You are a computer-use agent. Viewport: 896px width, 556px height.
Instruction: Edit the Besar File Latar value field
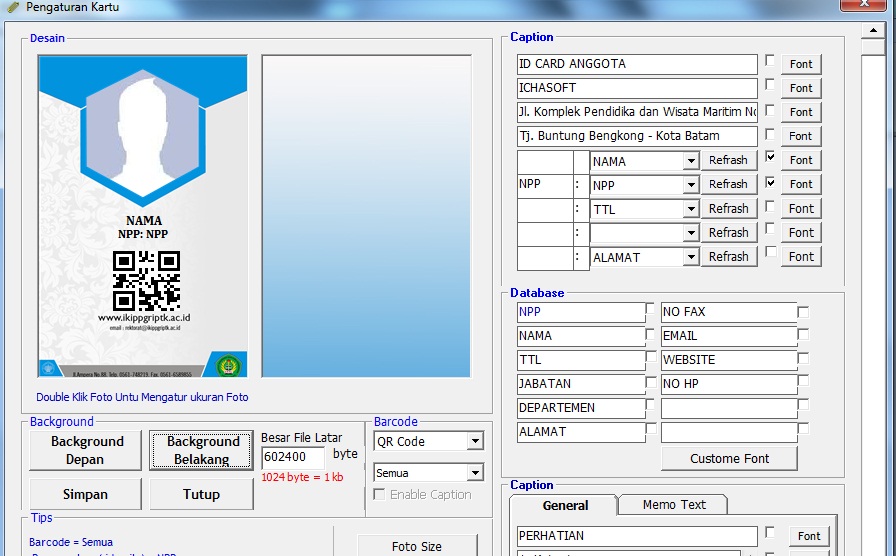point(293,457)
